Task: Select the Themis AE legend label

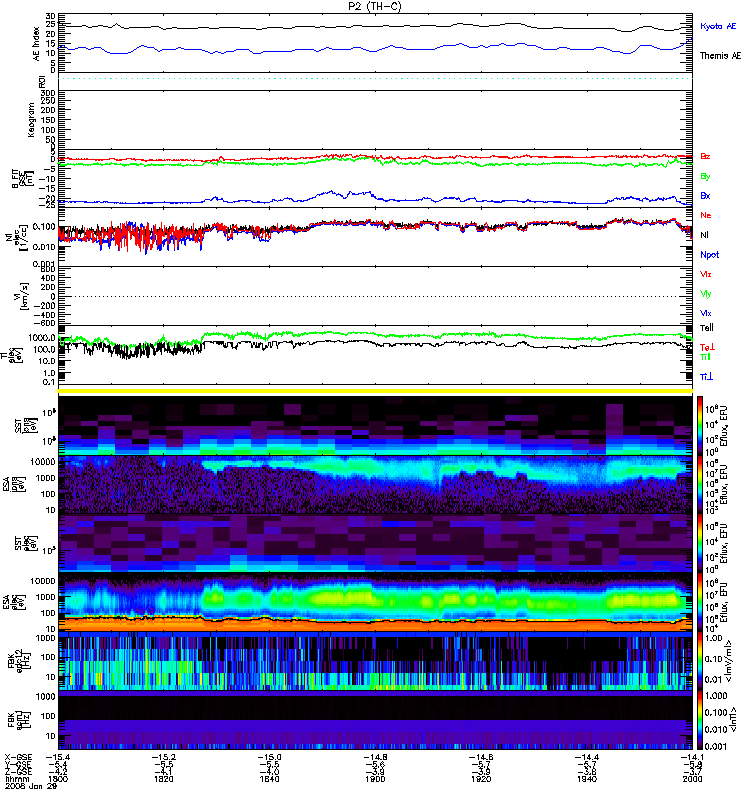Action: coord(720,56)
